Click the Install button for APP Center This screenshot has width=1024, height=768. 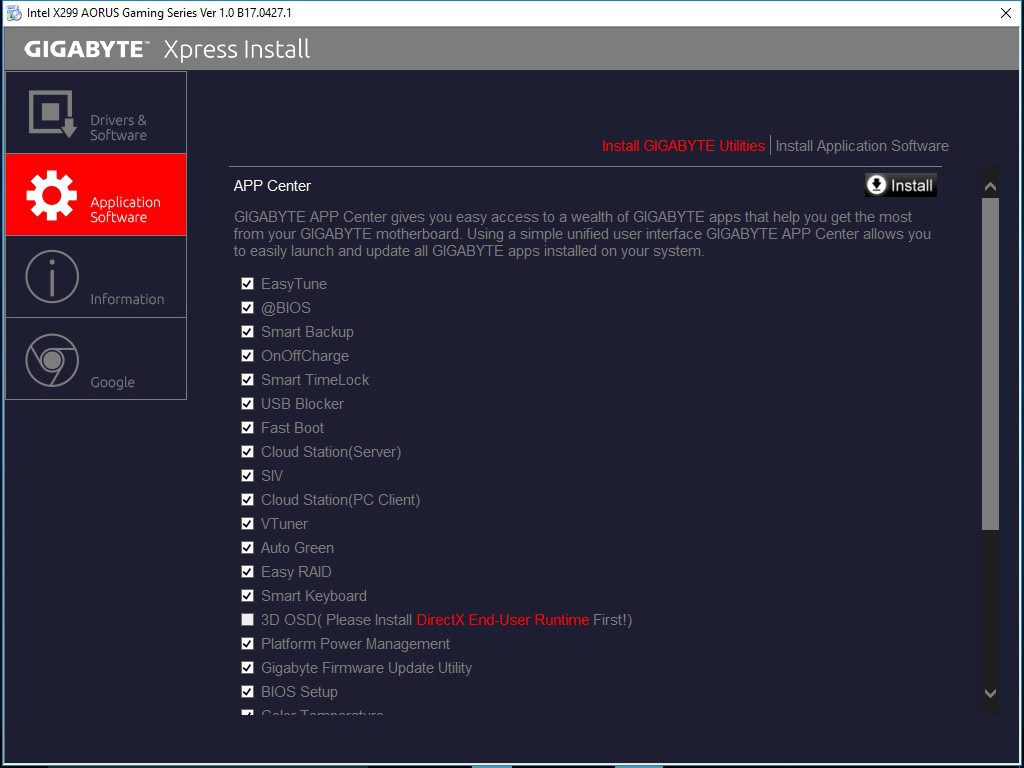901,185
